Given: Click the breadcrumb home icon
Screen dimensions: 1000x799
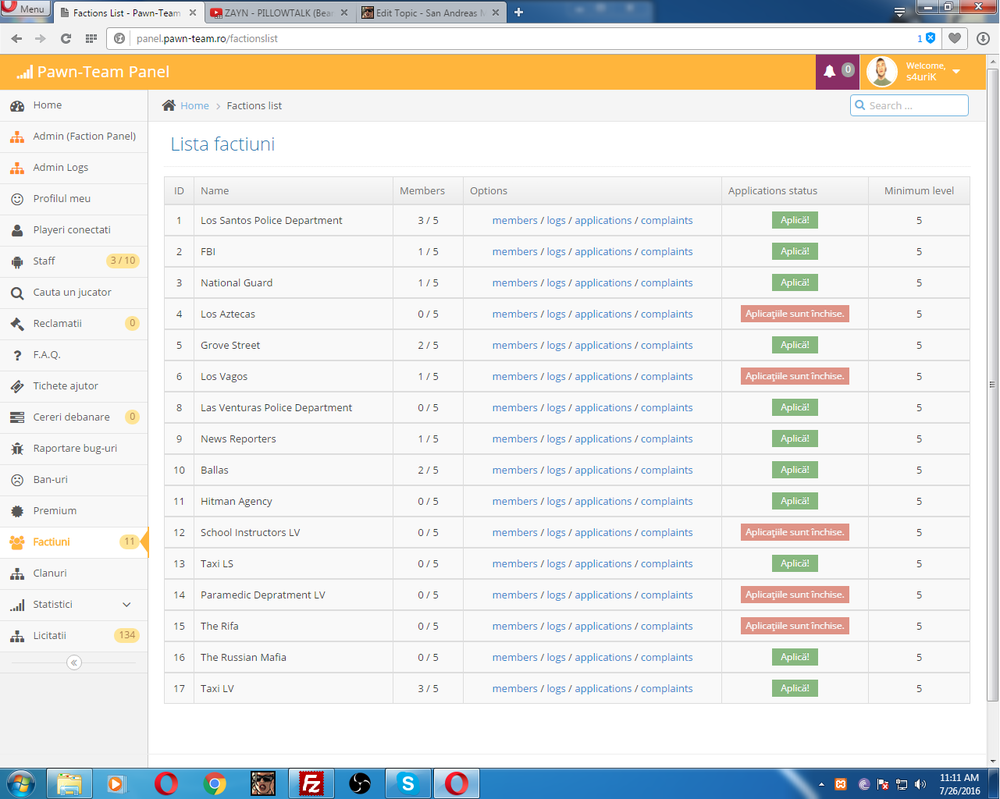Looking at the screenshot, I should (168, 105).
